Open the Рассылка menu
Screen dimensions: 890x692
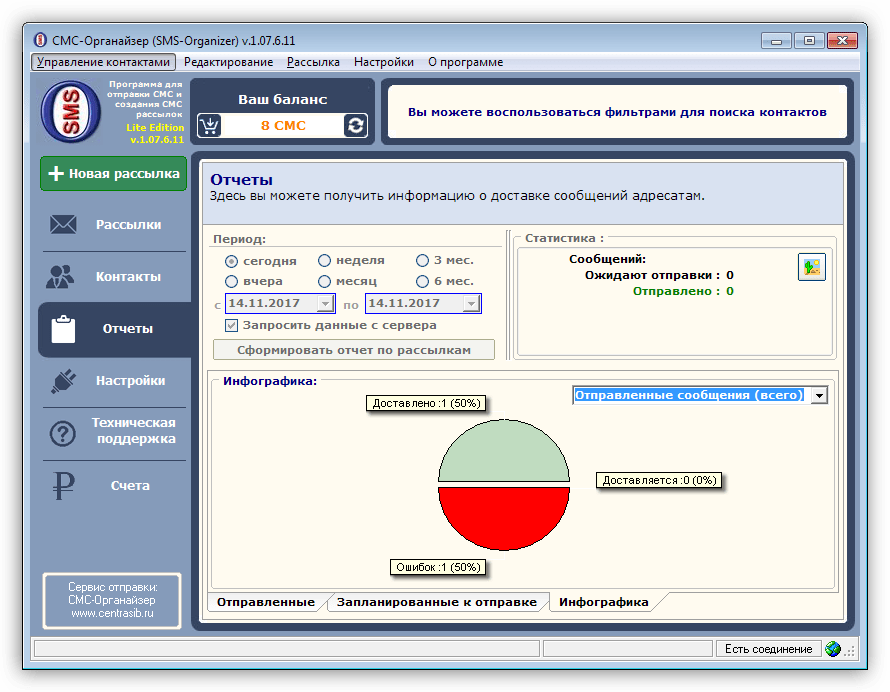313,62
